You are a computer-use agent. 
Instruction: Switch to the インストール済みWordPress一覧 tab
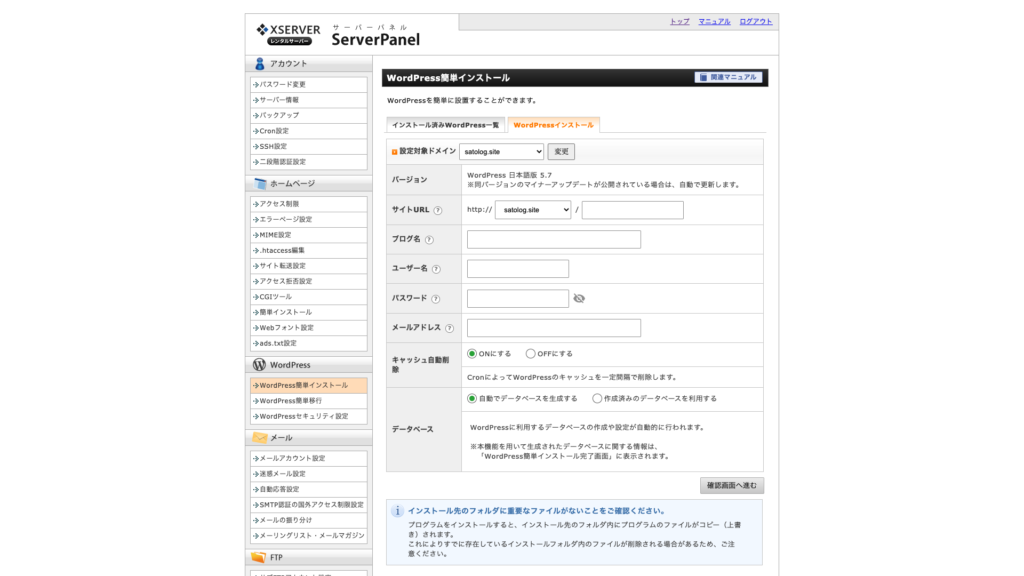445,125
